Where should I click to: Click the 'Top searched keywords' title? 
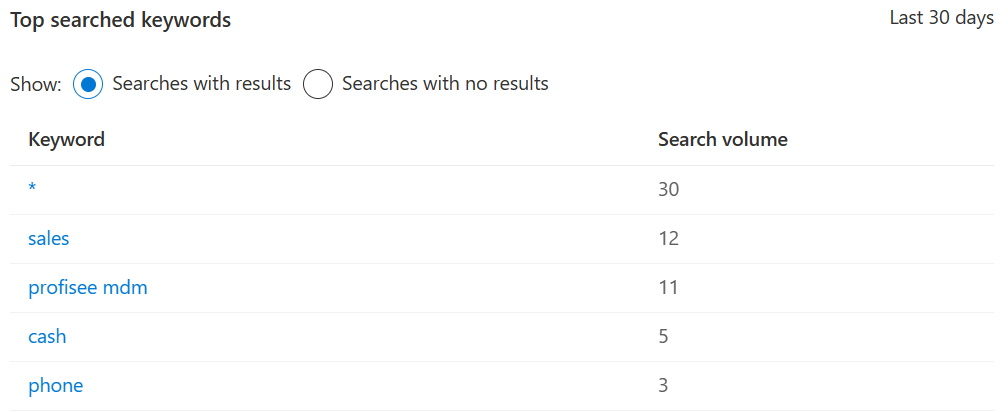tap(121, 20)
